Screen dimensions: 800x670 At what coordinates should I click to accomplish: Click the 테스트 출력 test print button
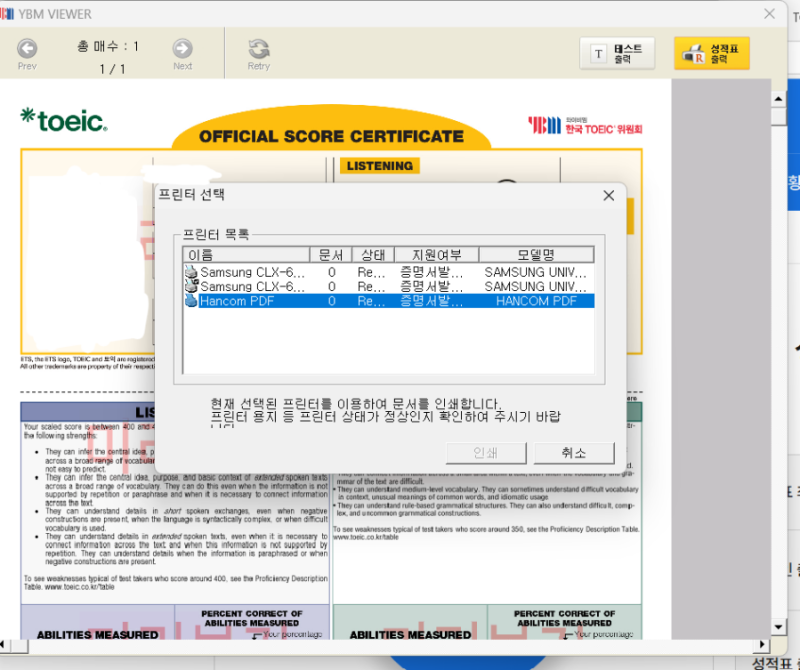[x=617, y=53]
